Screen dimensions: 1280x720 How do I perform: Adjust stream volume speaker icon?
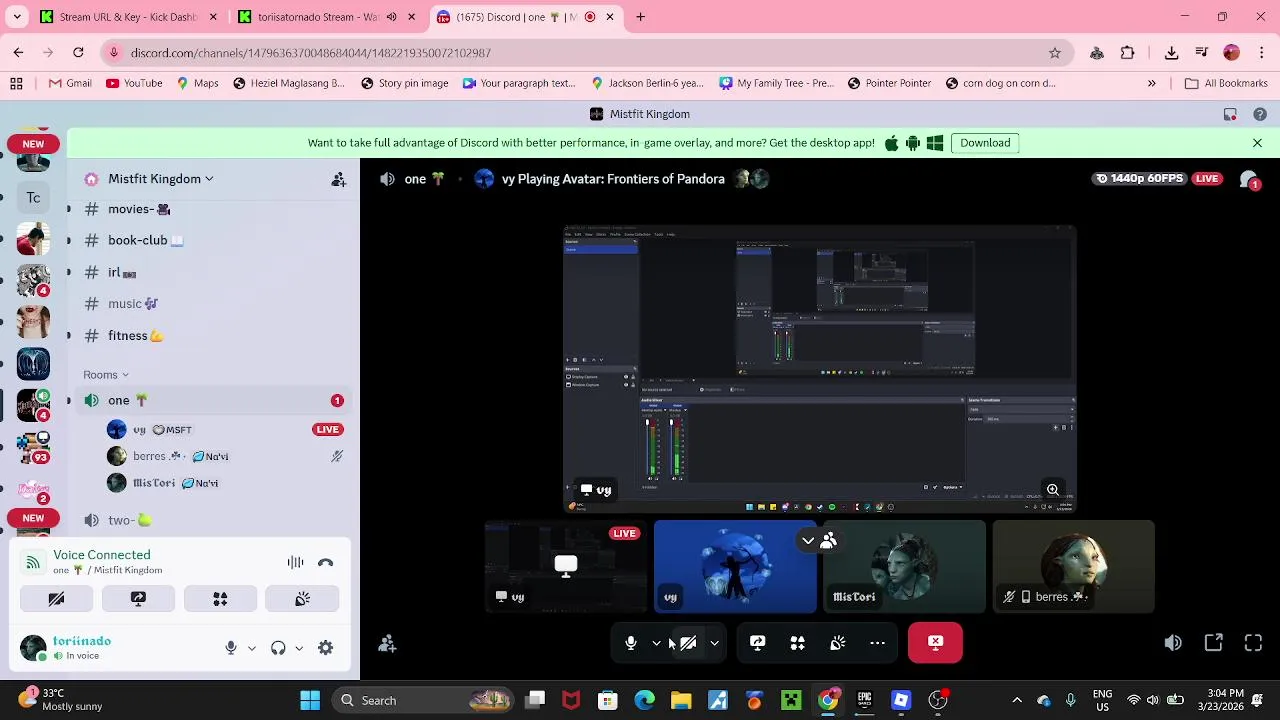(x=1173, y=643)
